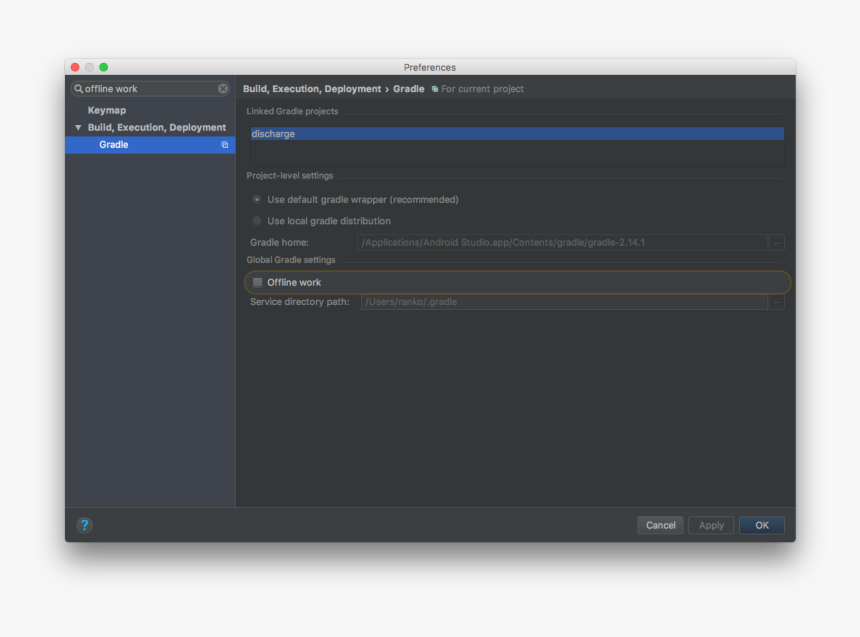Click the magnifier icon in the search box
Image resolution: width=860 pixels, height=637 pixels.
[x=78, y=88]
